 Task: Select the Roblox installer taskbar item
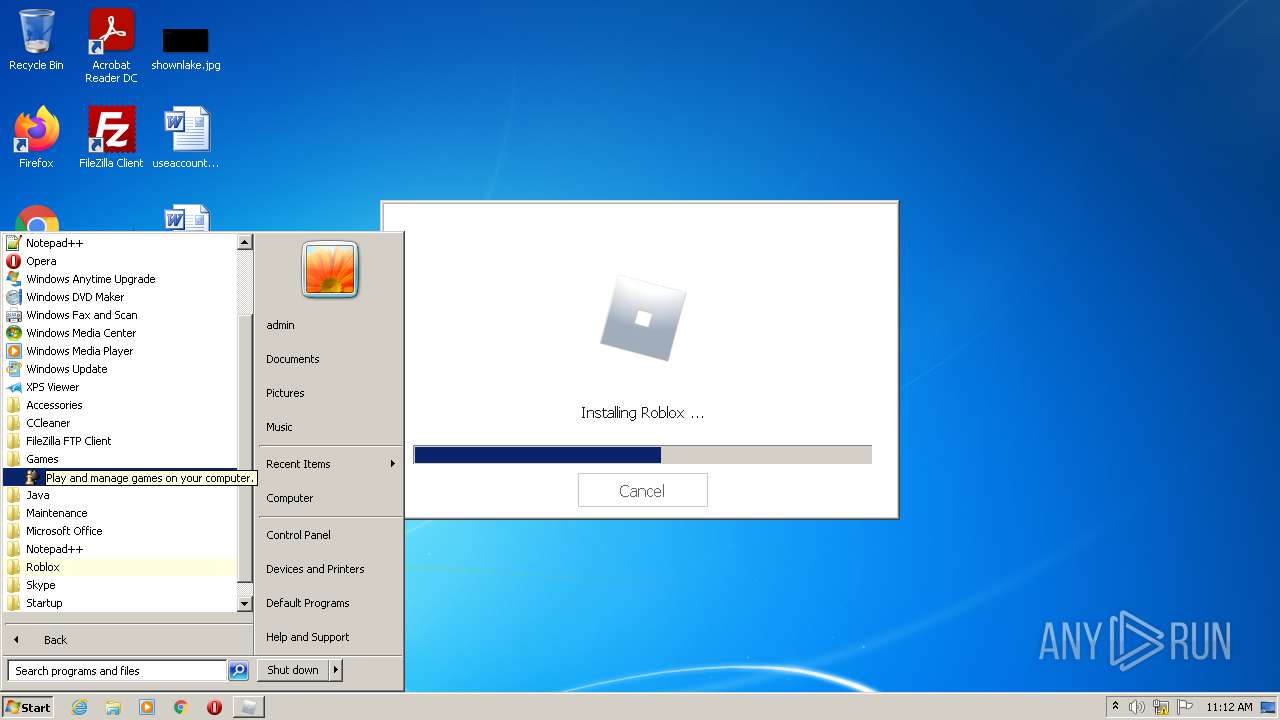tap(248, 707)
